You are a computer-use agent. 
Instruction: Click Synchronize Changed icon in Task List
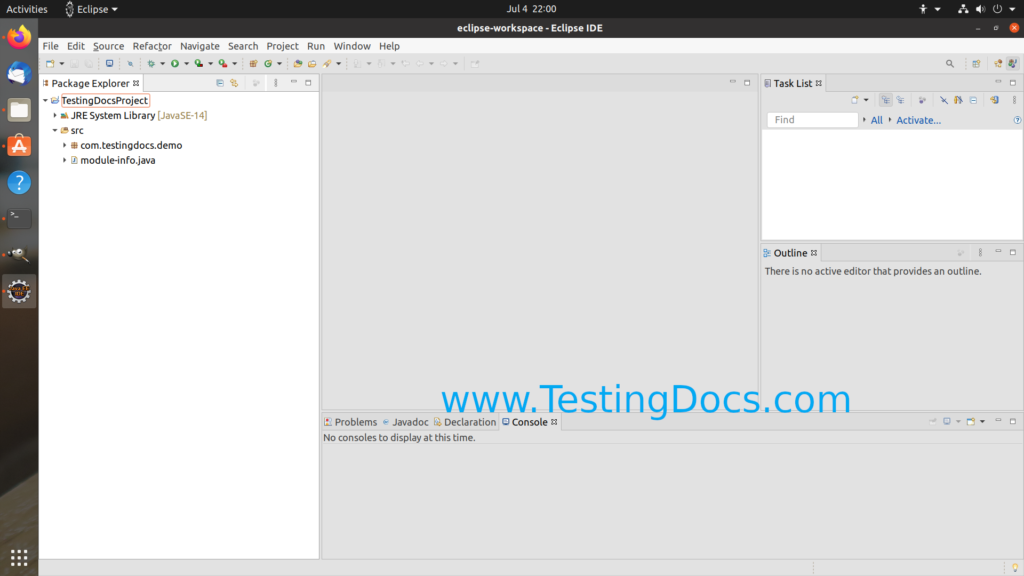(994, 100)
